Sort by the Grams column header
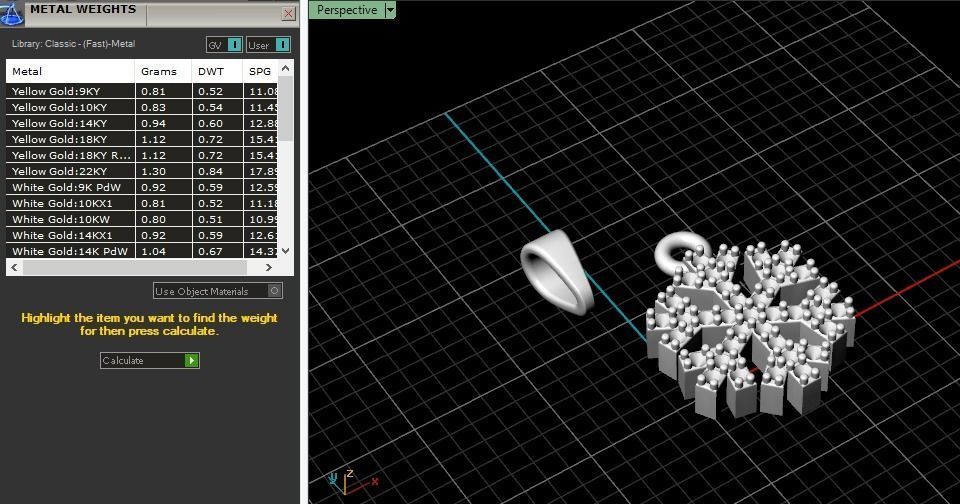 [163, 71]
